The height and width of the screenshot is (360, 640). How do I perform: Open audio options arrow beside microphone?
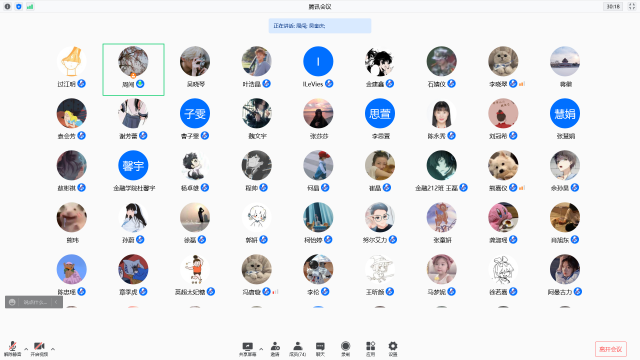click(26, 349)
